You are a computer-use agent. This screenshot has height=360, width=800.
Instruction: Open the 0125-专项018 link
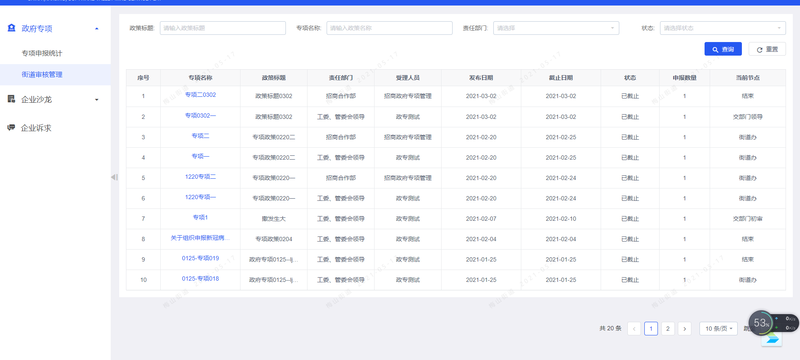201,278
